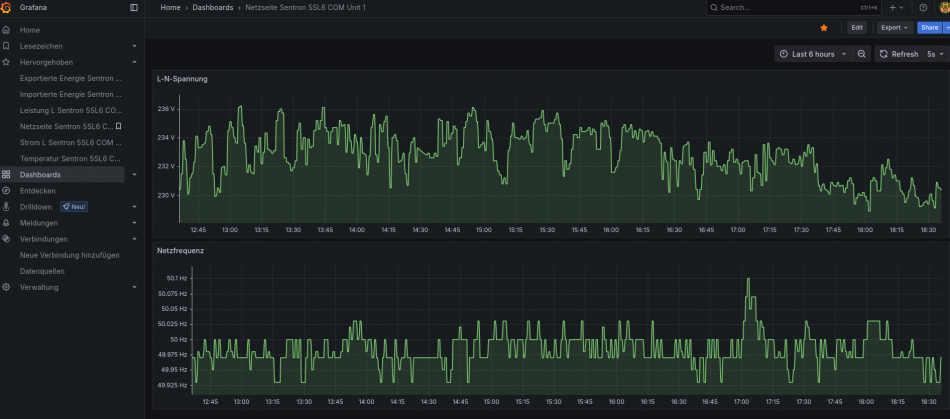Click the blue Share button
950x419 pixels.
929,28
